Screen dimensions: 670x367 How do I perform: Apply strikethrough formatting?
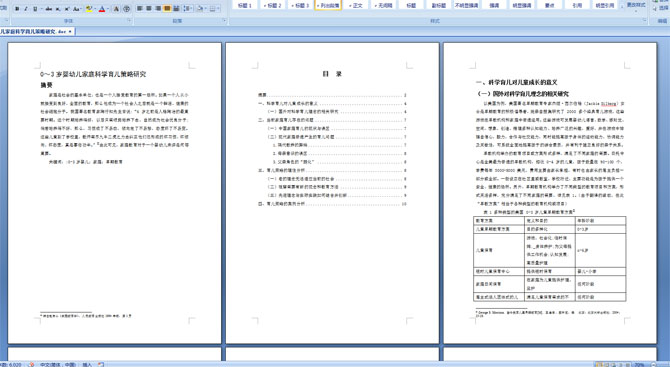click(49, 9)
